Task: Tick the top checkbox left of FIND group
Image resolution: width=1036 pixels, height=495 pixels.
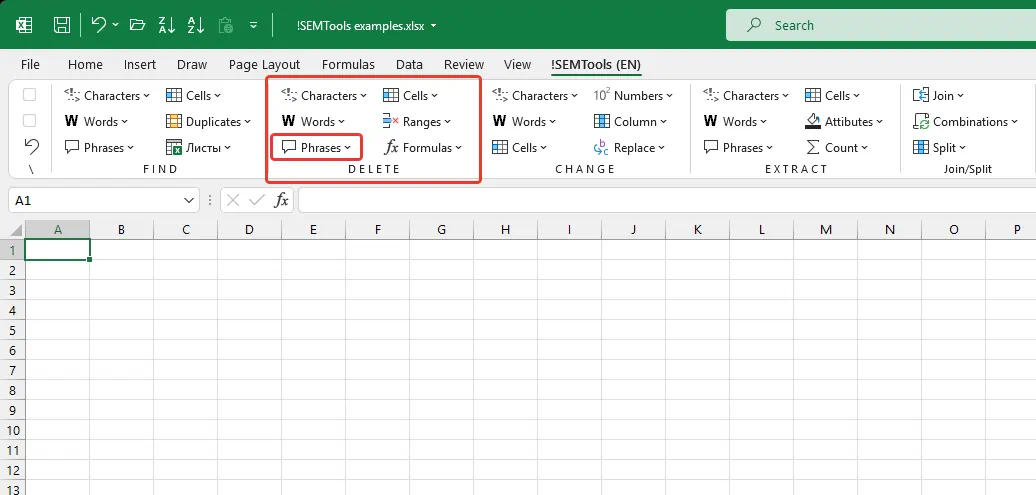Action: tap(30, 95)
